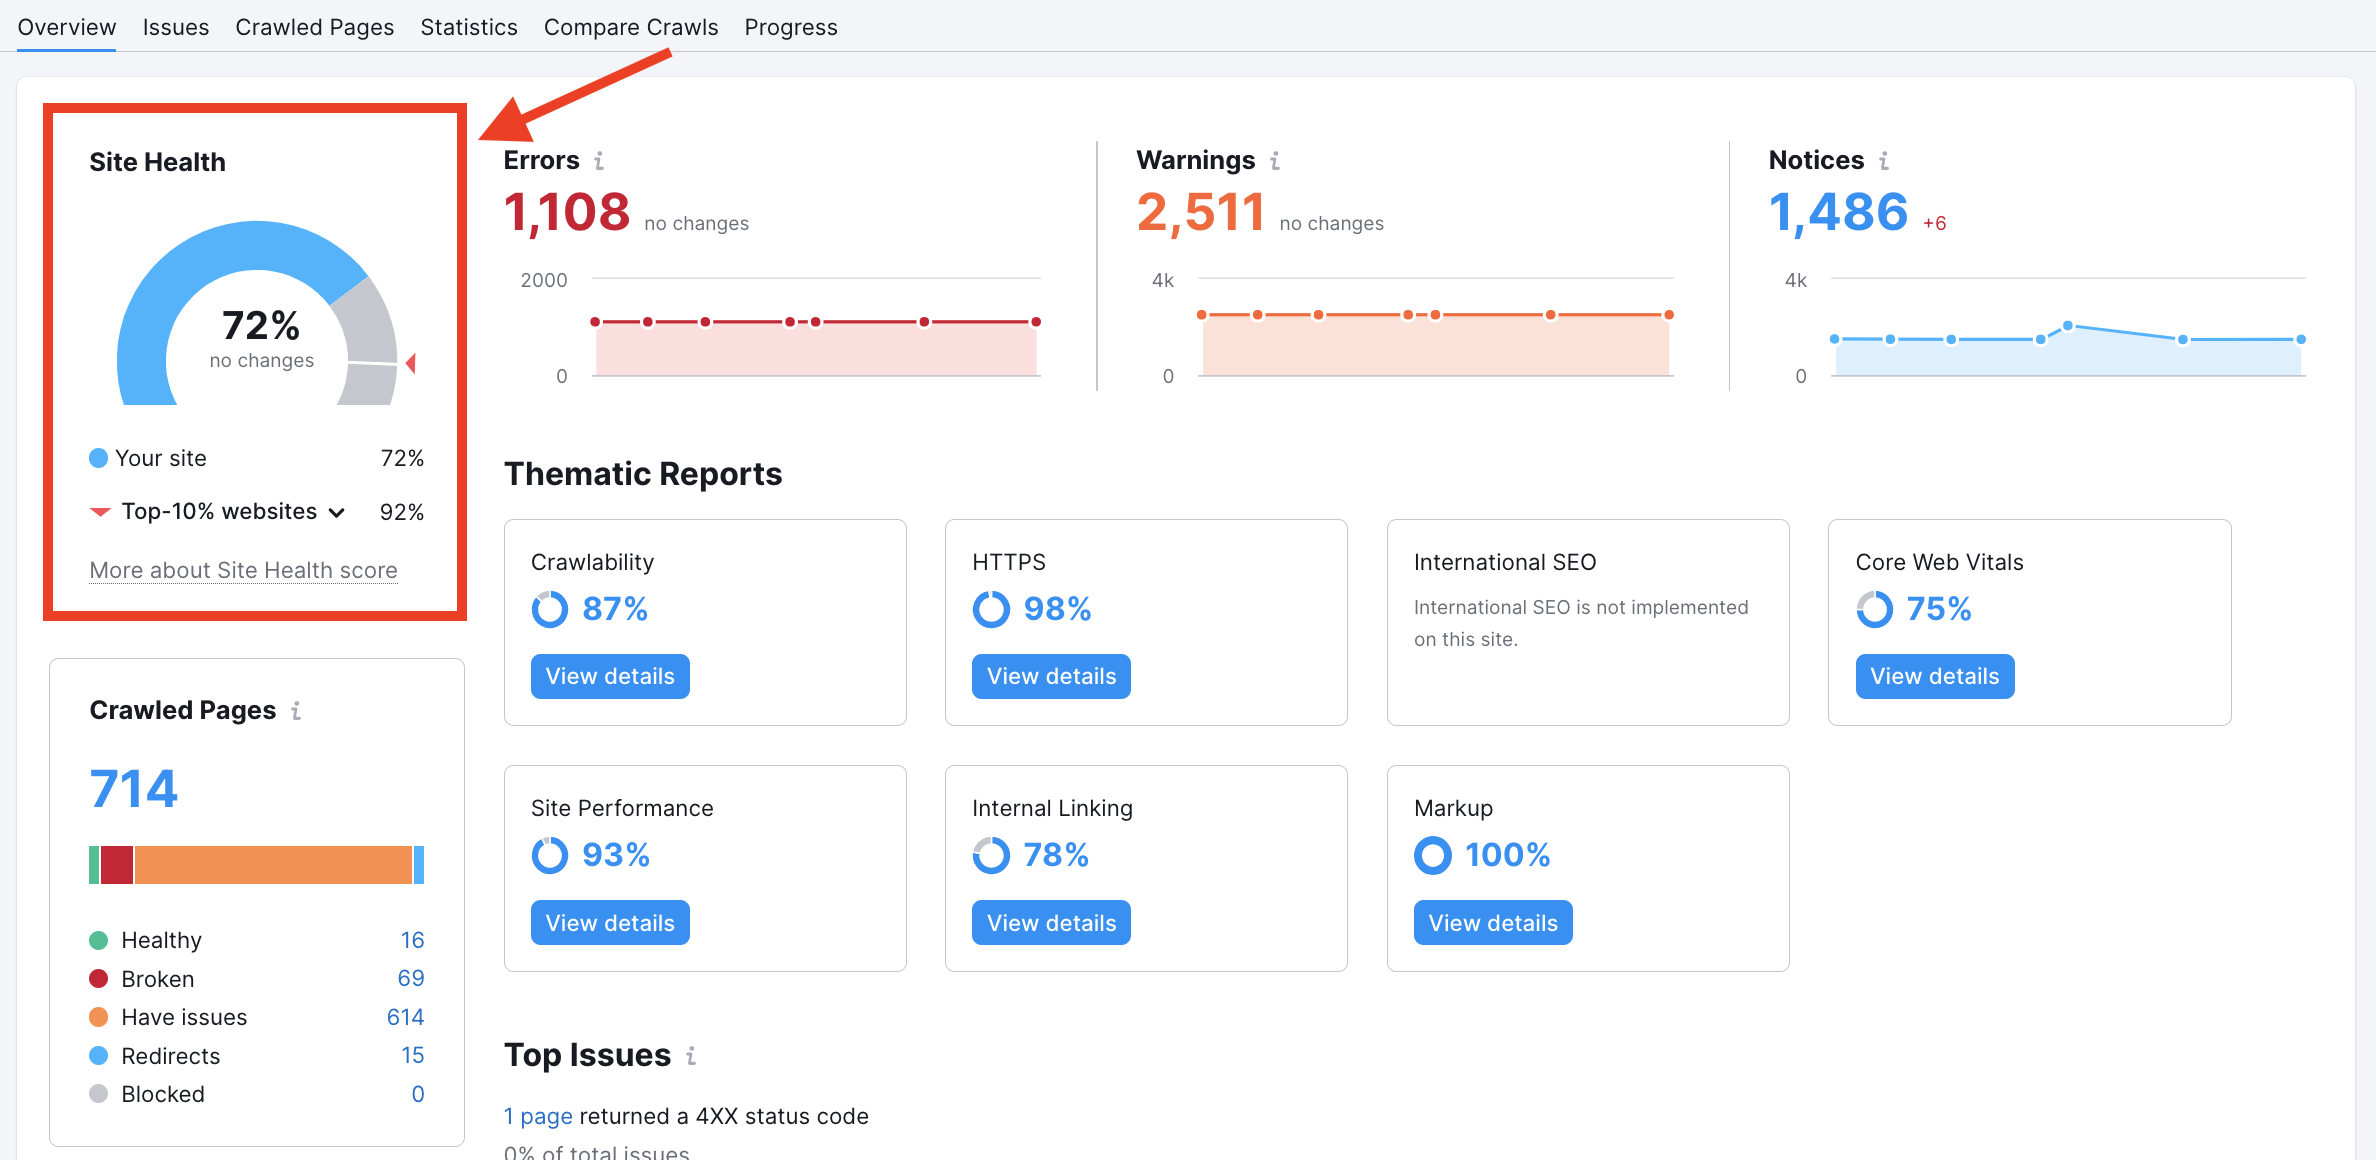The image size is (2376, 1160).
Task: Click the HTTPS score ring
Action: [991, 608]
